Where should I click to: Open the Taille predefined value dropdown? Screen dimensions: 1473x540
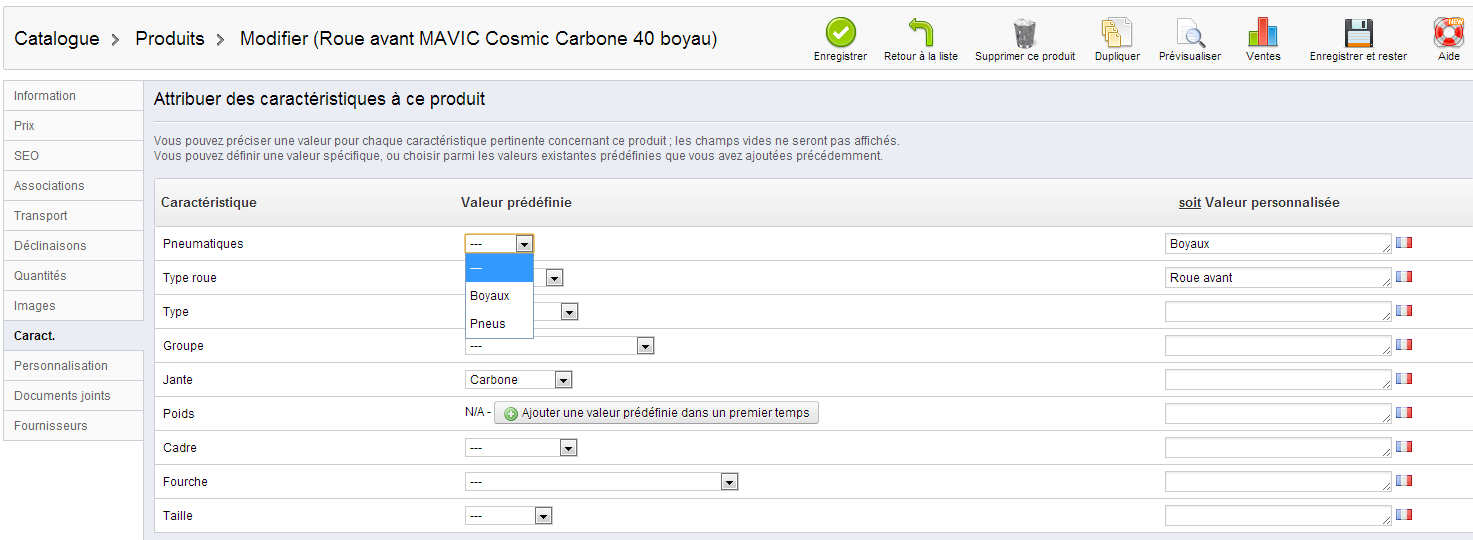pyautogui.click(x=508, y=516)
